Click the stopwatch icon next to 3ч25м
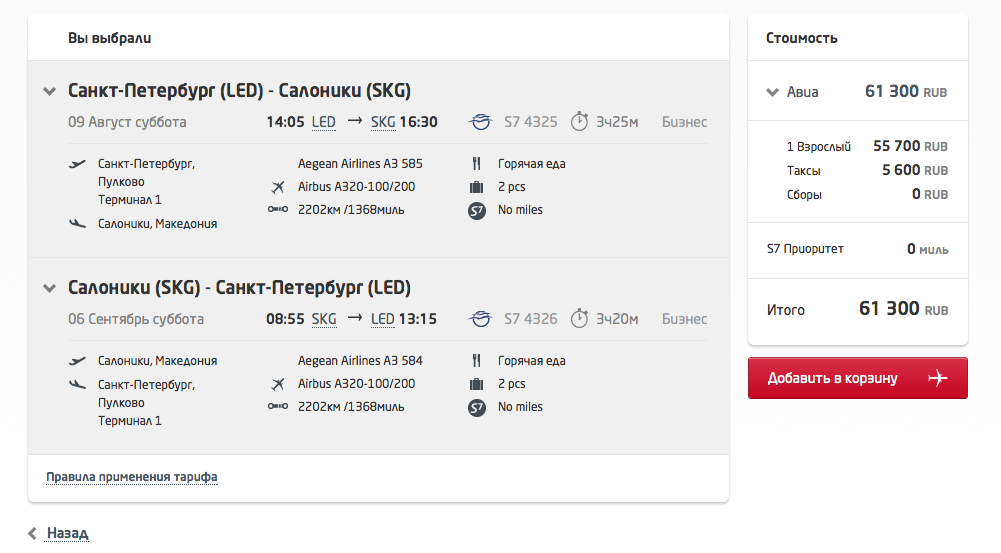Screen dimensions: 1001x553 (x=579, y=121)
